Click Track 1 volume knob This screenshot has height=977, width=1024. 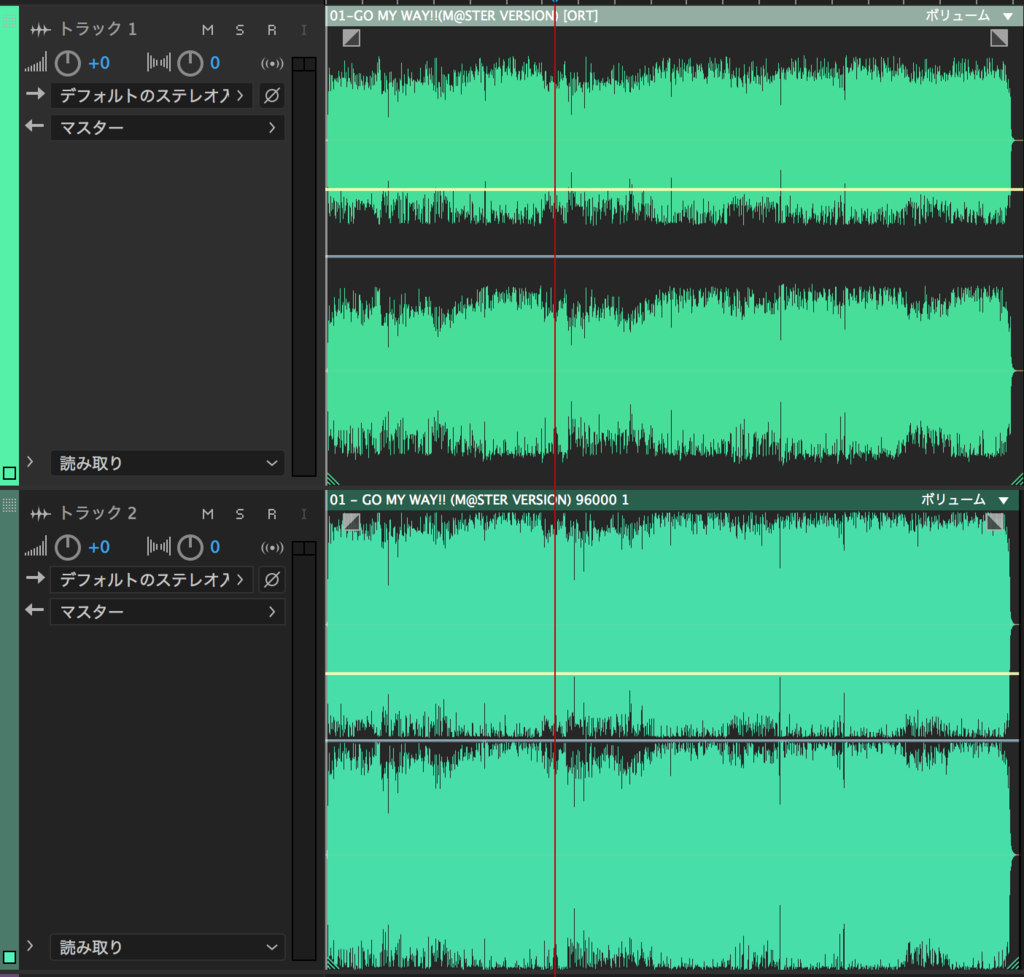[x=67, y=63]
